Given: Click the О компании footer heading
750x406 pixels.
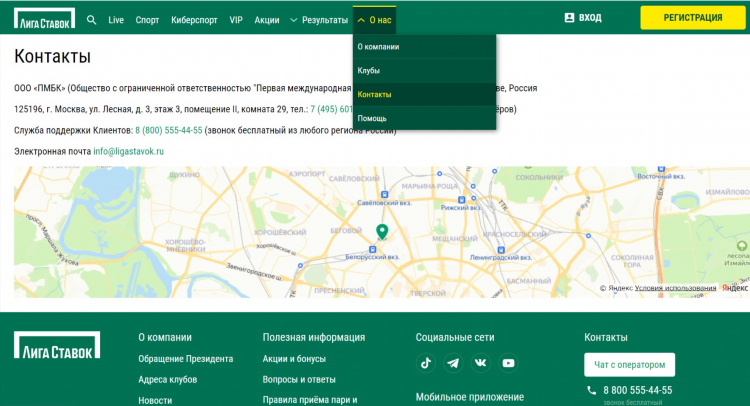Looking at the screenshot, I should (165, 337).
